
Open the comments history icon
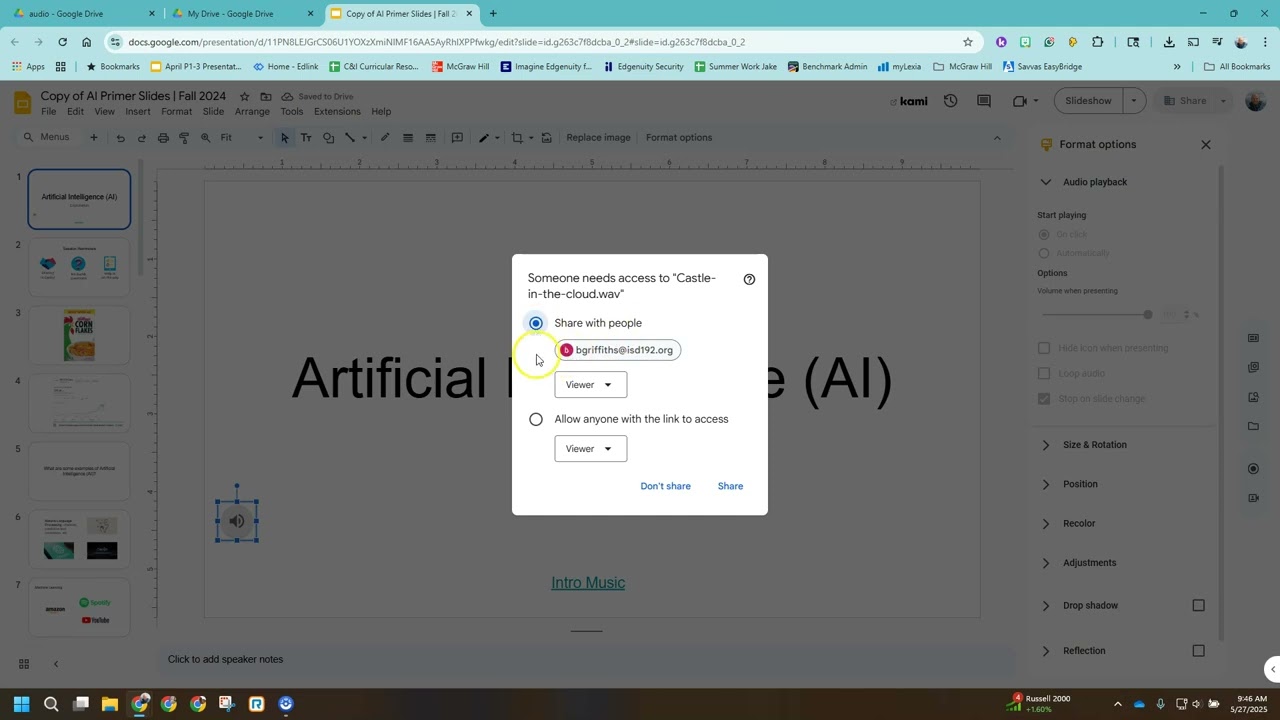tap(984, 101)
